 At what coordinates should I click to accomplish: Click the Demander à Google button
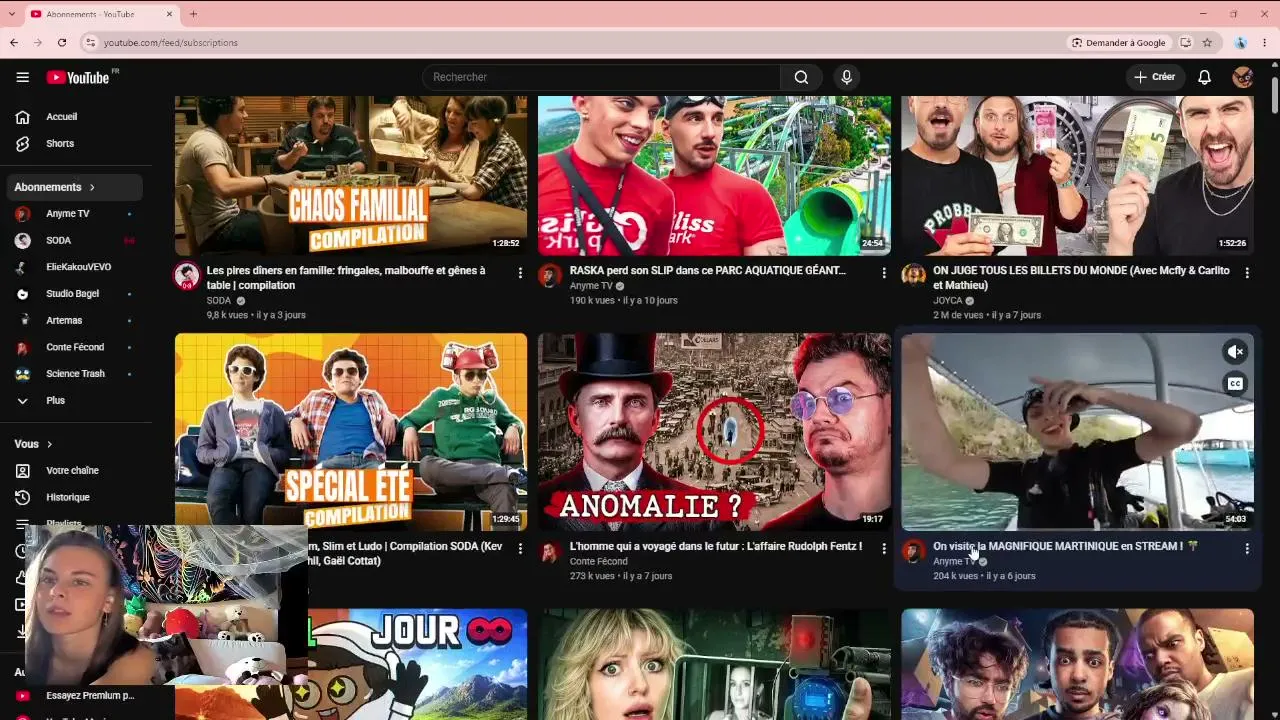1118,43
